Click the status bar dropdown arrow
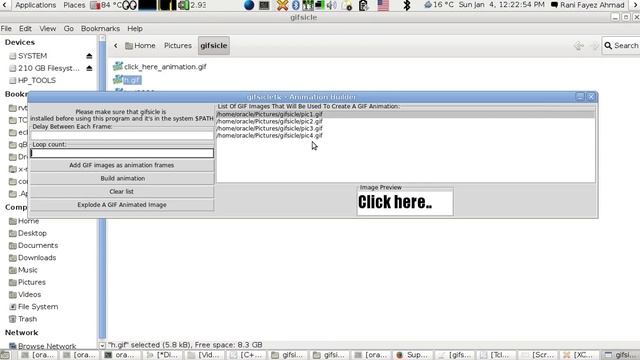640x360 pixels. (102, 345)
